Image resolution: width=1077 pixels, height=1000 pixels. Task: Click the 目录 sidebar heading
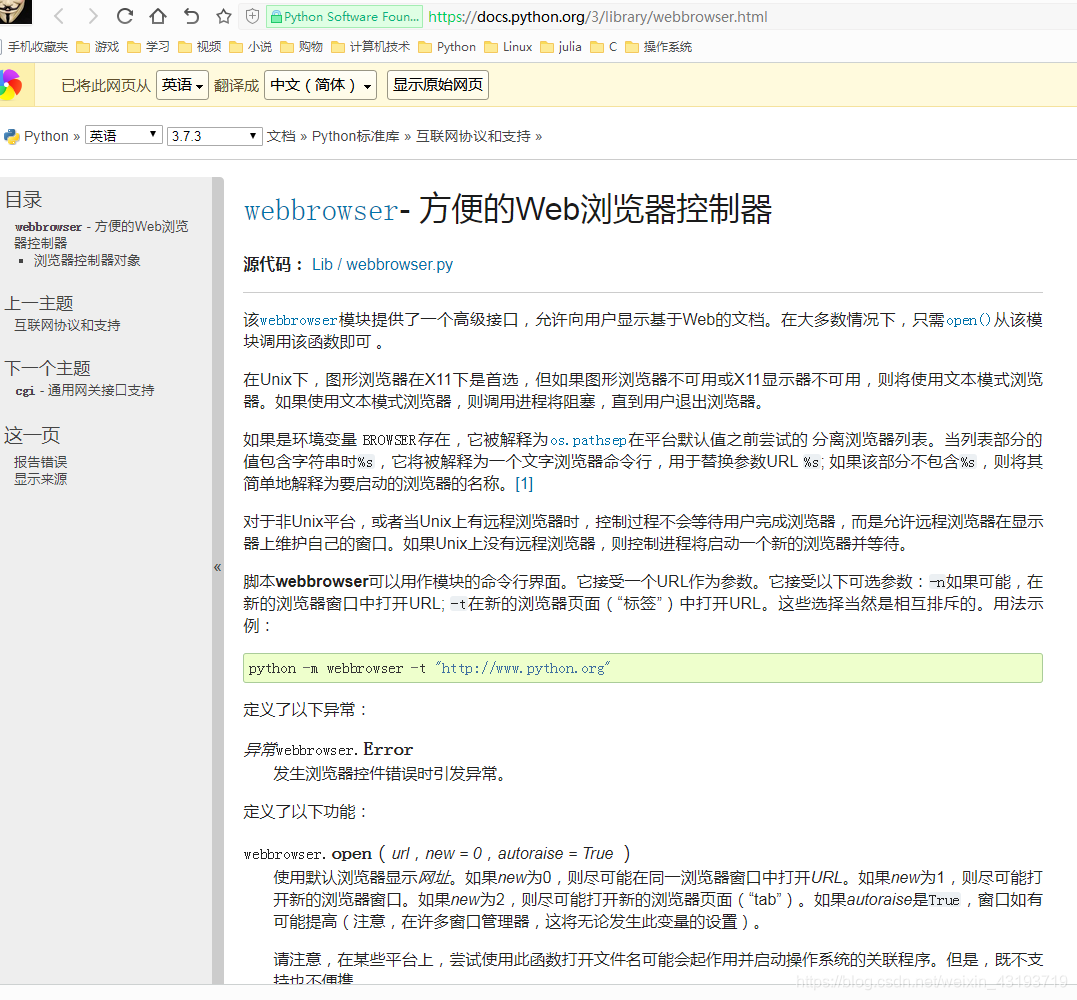(x=23, y=199)
